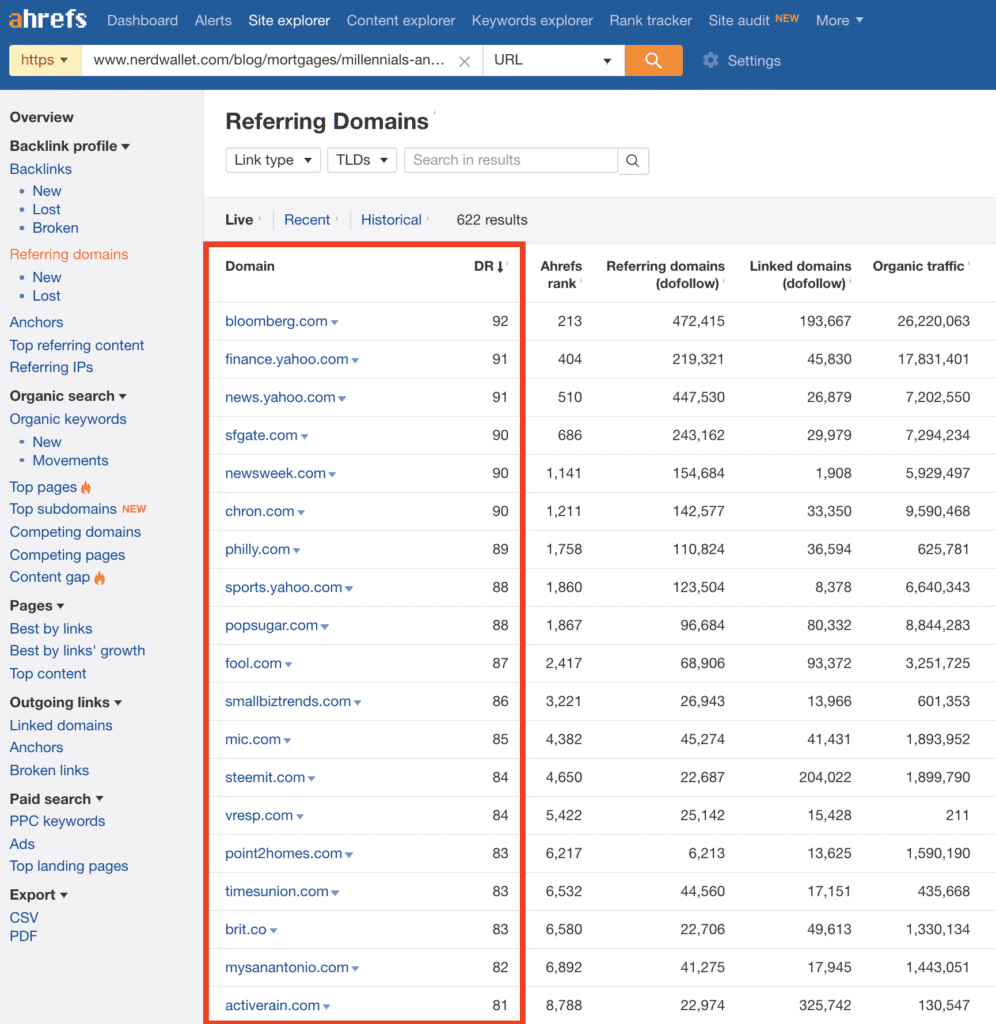Export as CSV from the sidebar
This screenshot has height=1024, width=996.
(24, 917)
